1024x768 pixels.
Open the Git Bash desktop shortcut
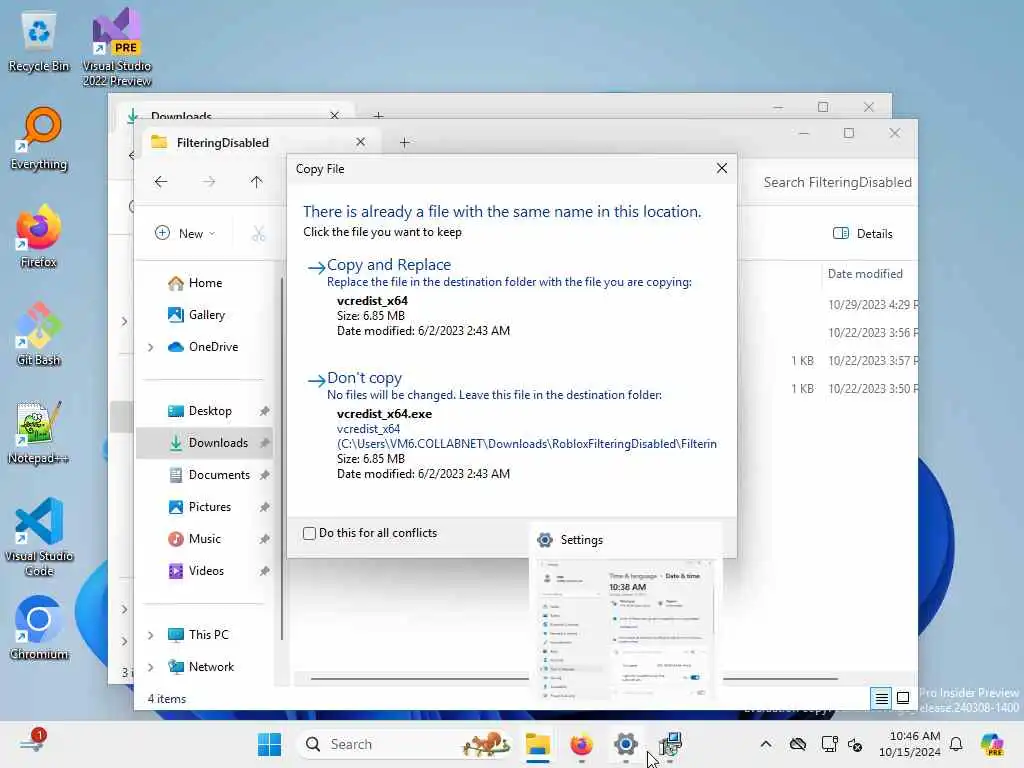(x=39, y=335)
